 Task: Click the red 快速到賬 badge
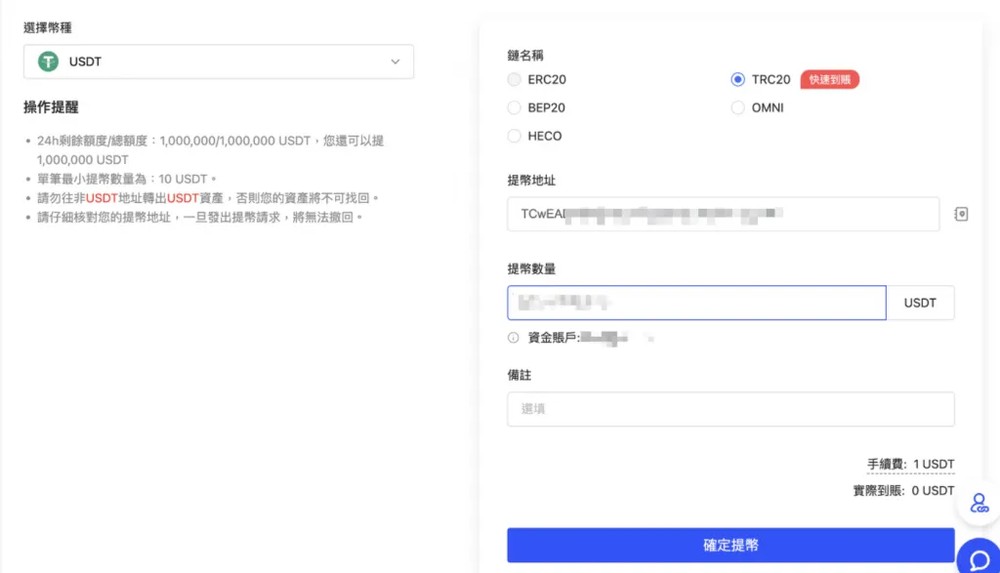[830, 80]
